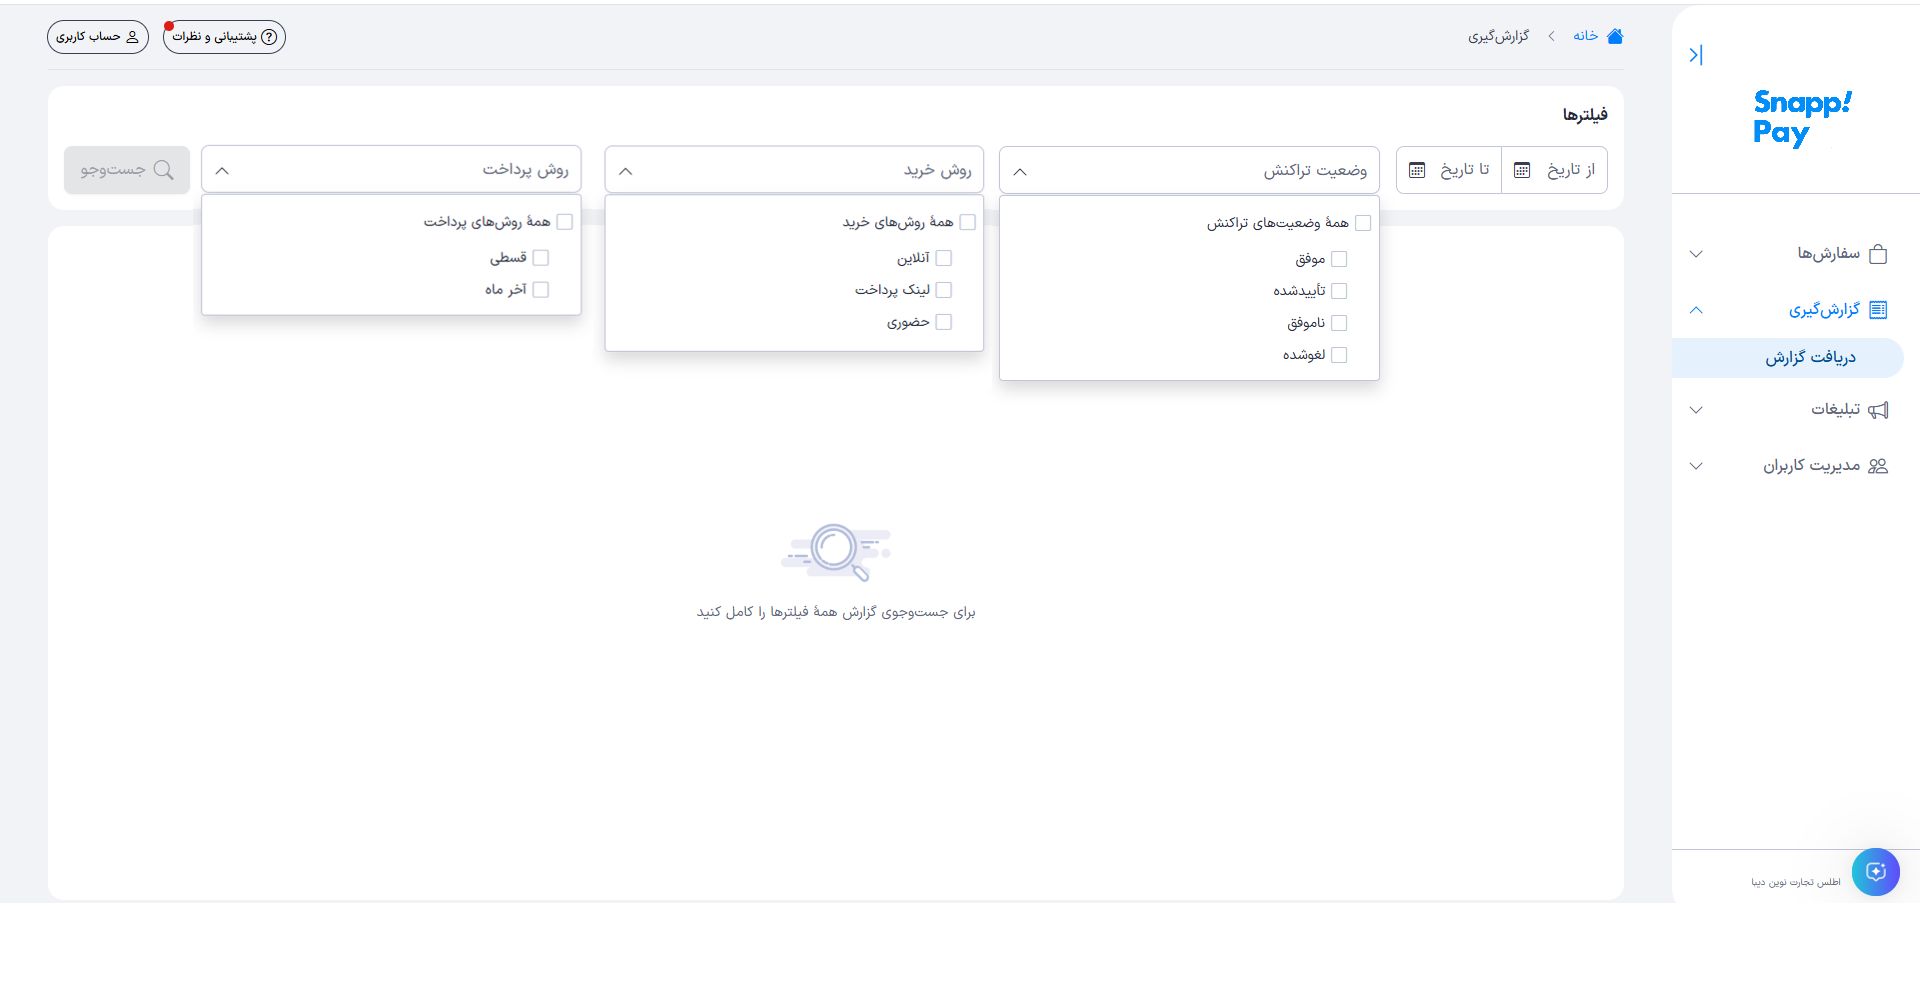Check the لغوشده status checkbox
The width and height of the screenshot is (1920, 1000).
click(x=1339, y=355)
